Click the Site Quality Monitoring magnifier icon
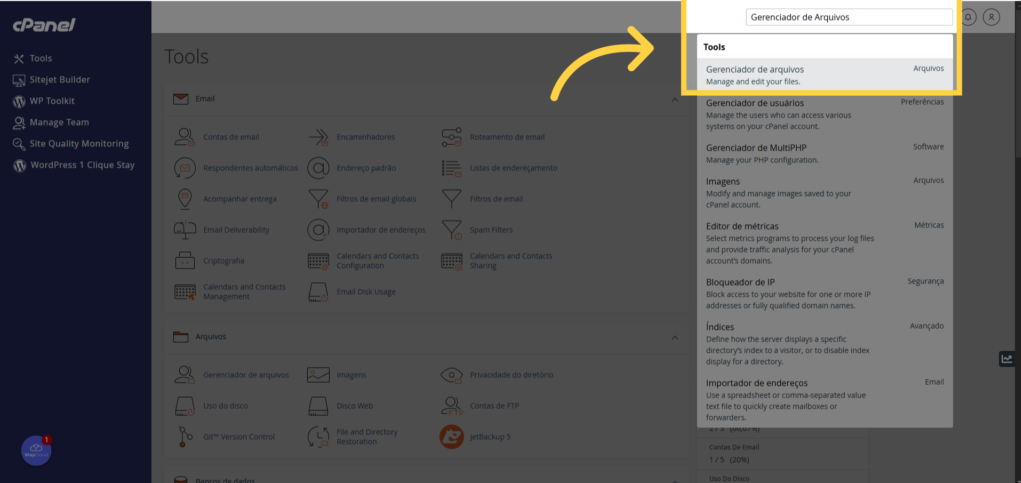Screen dimensions: 1021x483 coord(19,144)
